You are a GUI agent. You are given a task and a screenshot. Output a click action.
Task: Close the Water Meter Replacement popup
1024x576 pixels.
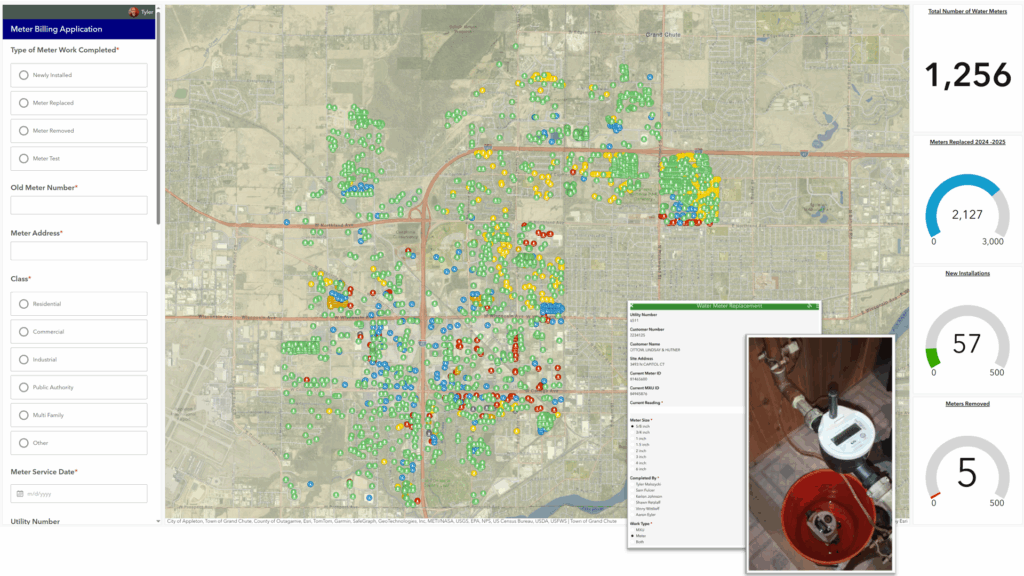632,306
